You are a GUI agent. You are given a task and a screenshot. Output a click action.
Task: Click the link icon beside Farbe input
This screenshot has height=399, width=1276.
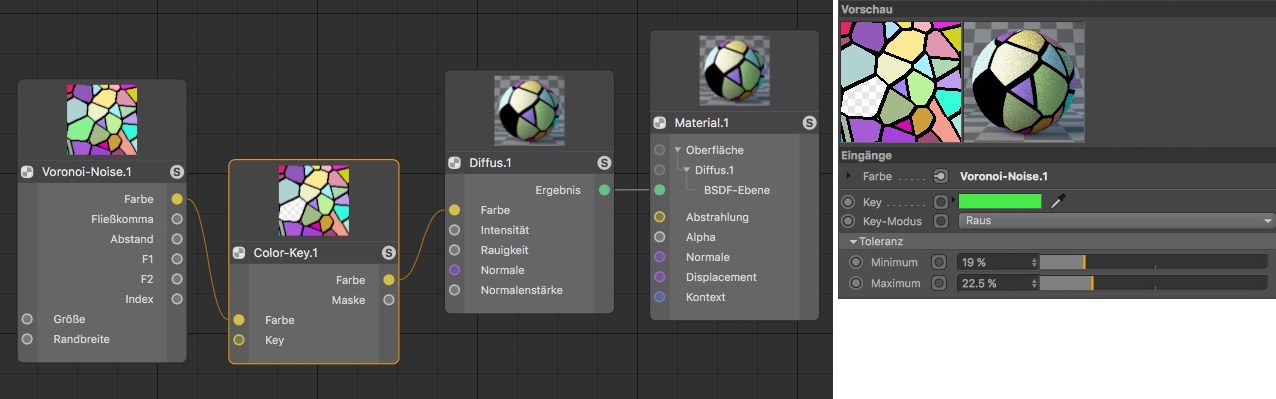940,176
